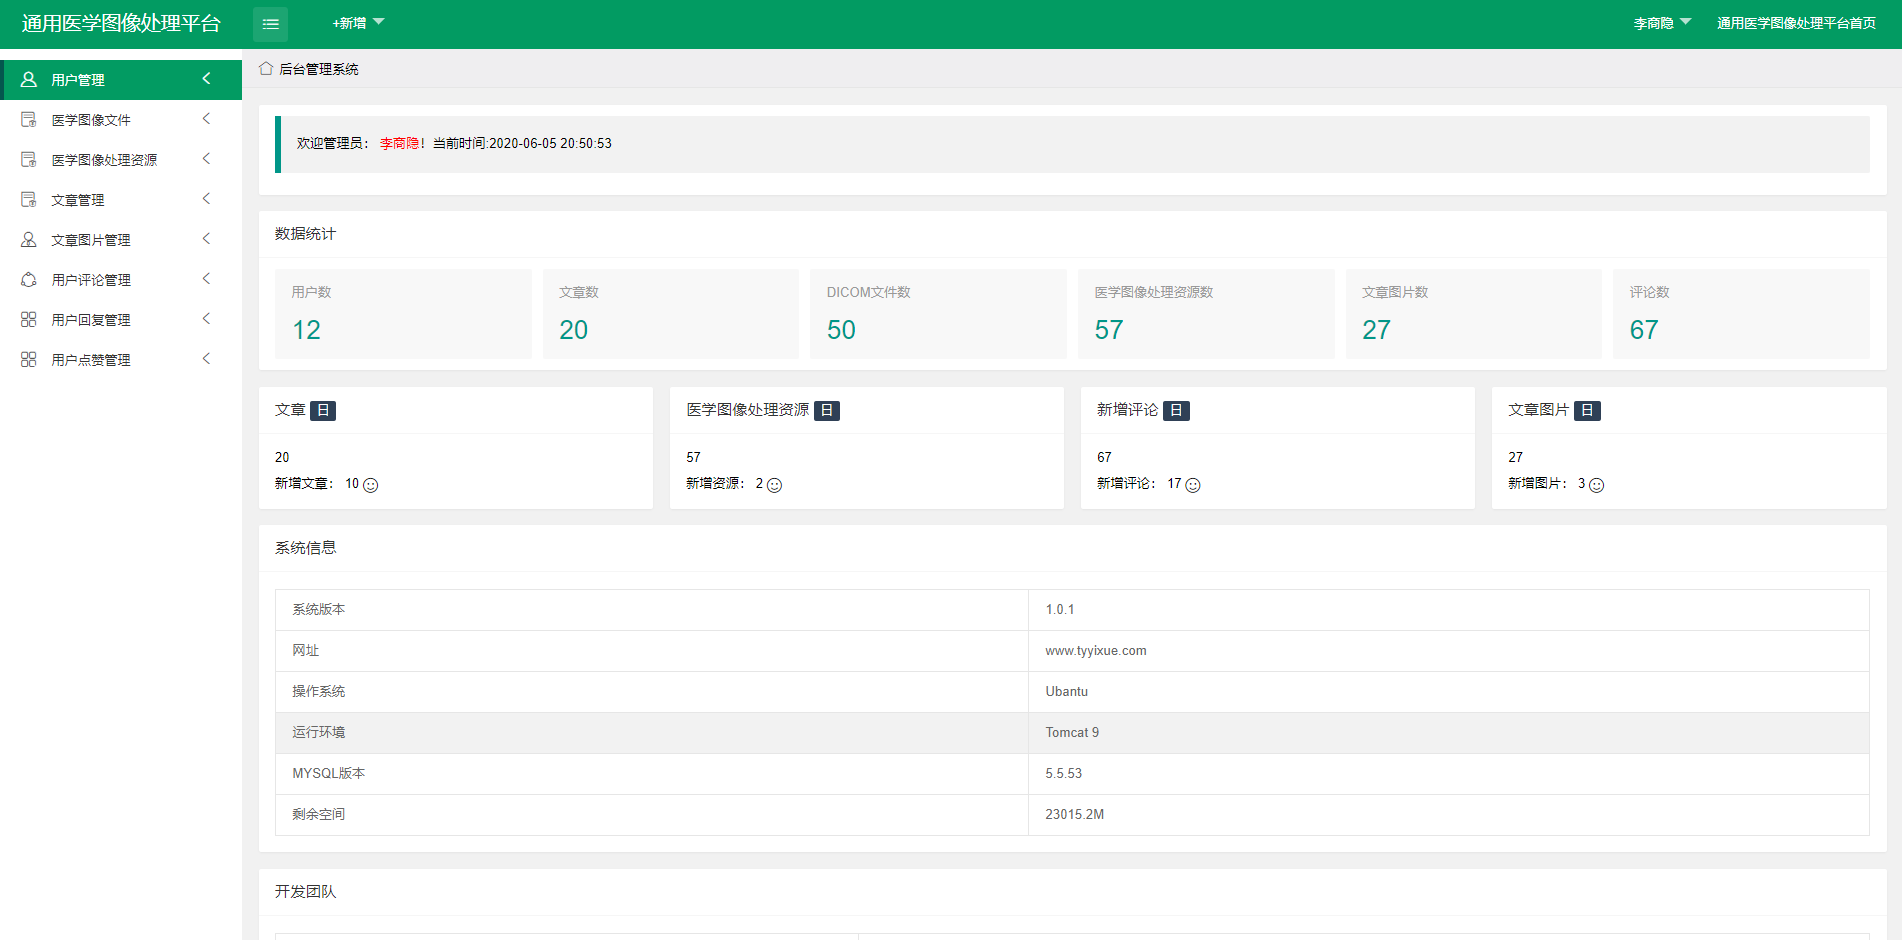Open 医学图像处理资源 menu item
Screen dimensions: 1902x940
tap(121, 160)
